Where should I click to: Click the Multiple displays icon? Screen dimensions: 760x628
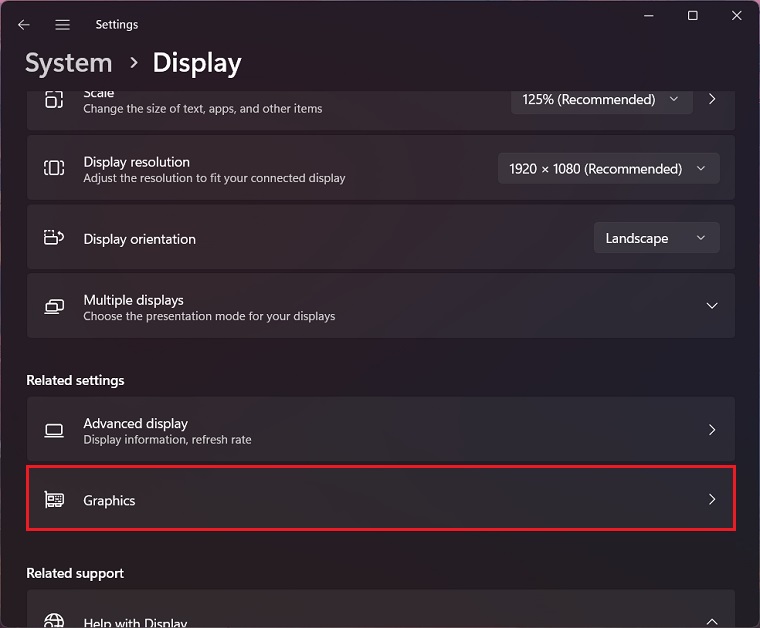coord(54,306)
